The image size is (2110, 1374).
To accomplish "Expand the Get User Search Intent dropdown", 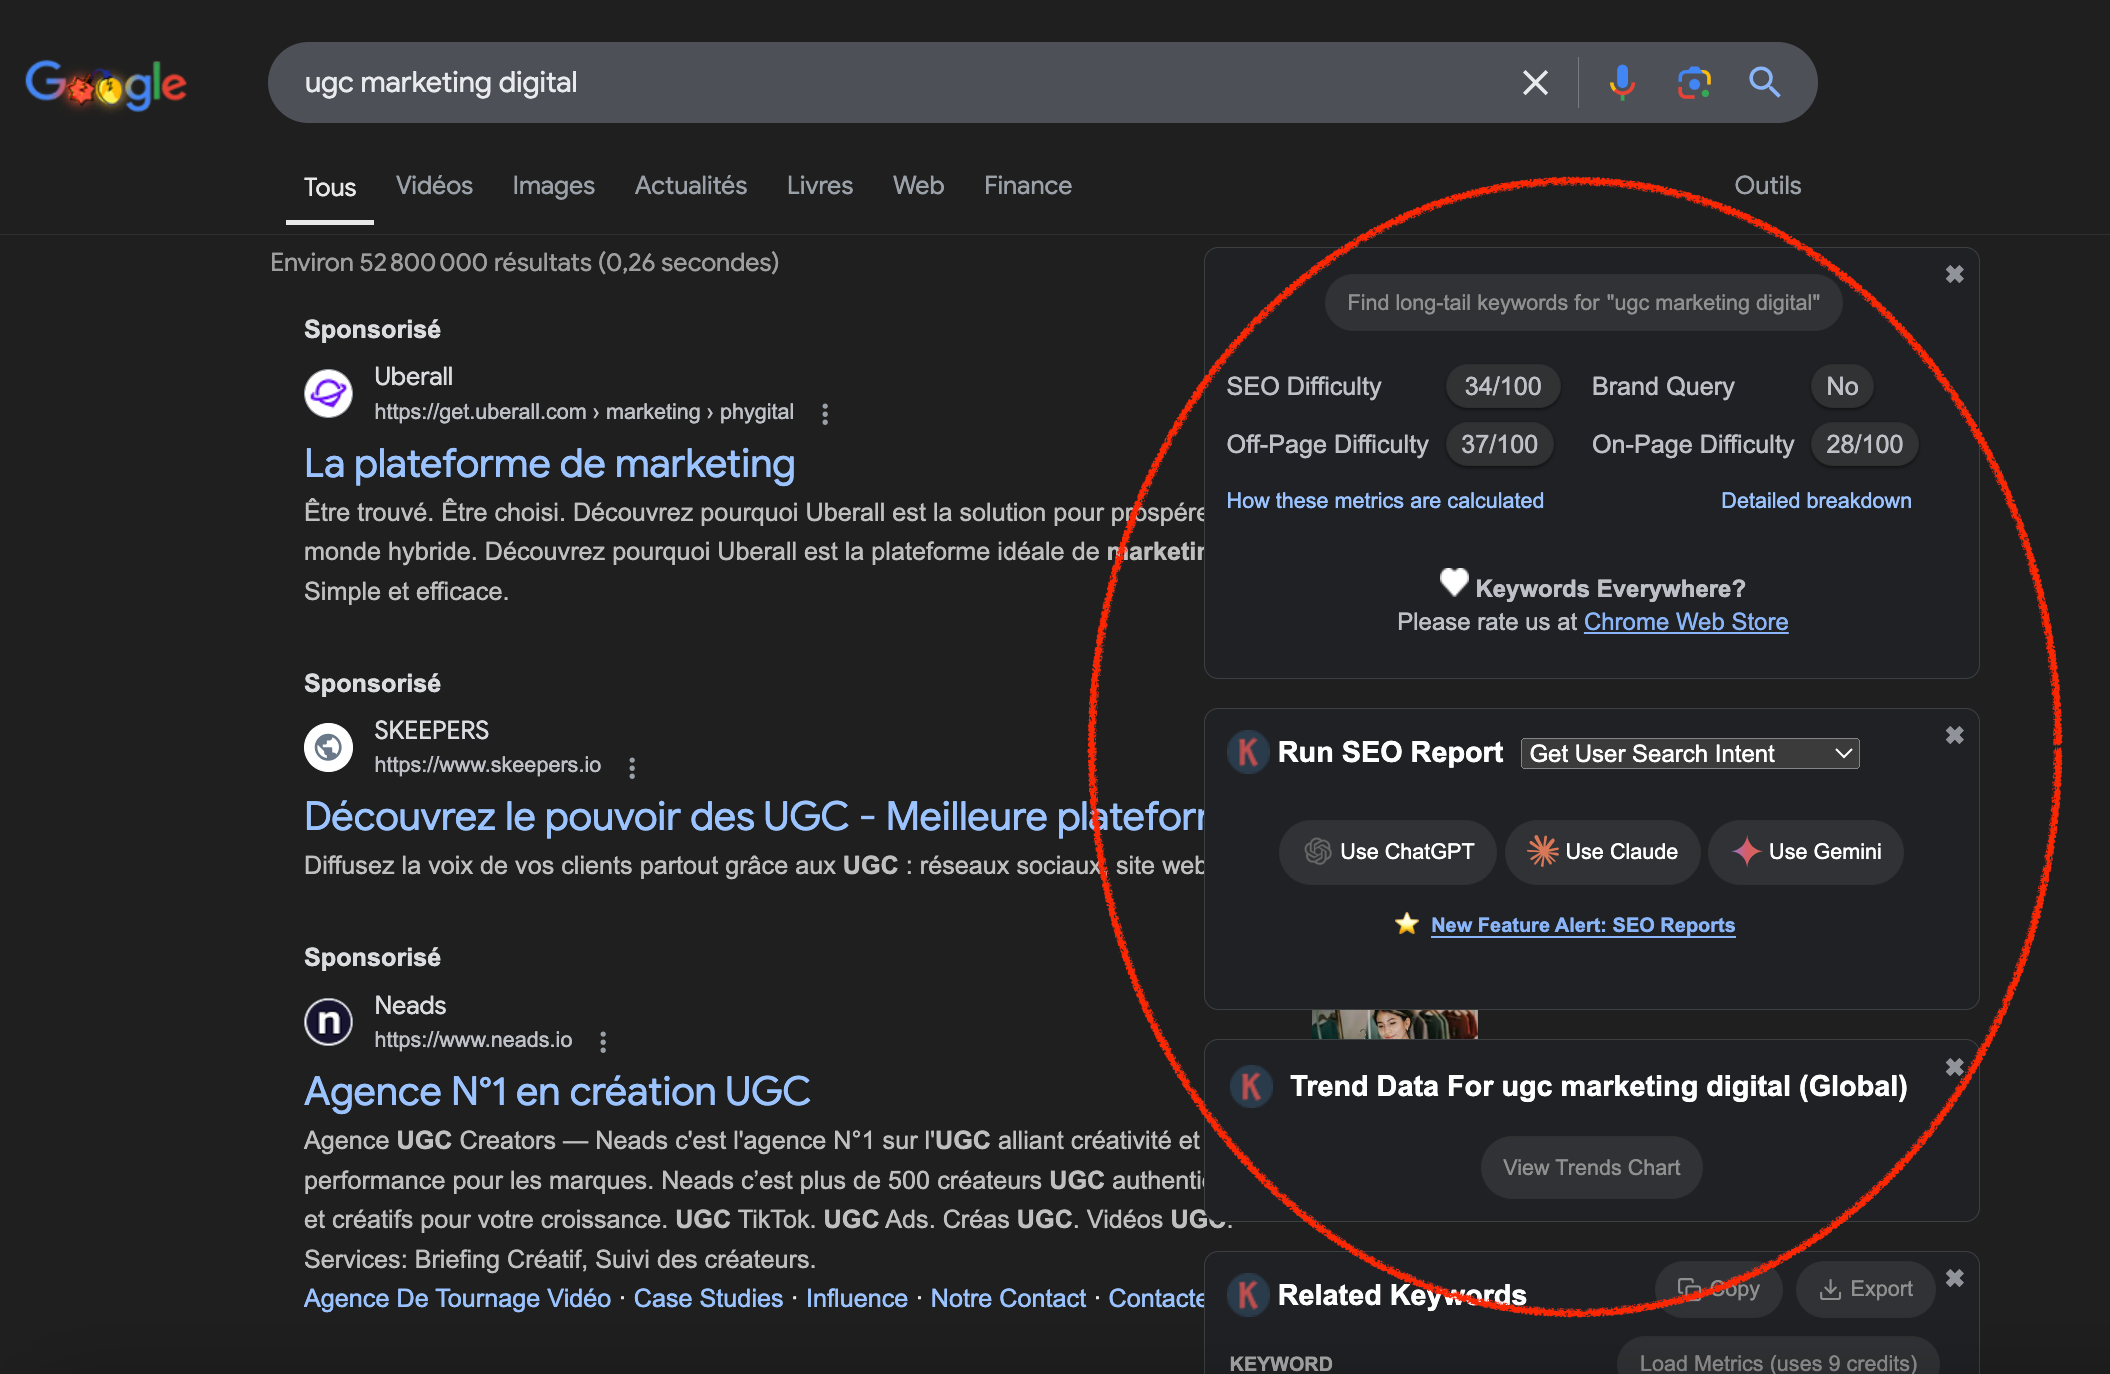I will tap(1689, 753).
